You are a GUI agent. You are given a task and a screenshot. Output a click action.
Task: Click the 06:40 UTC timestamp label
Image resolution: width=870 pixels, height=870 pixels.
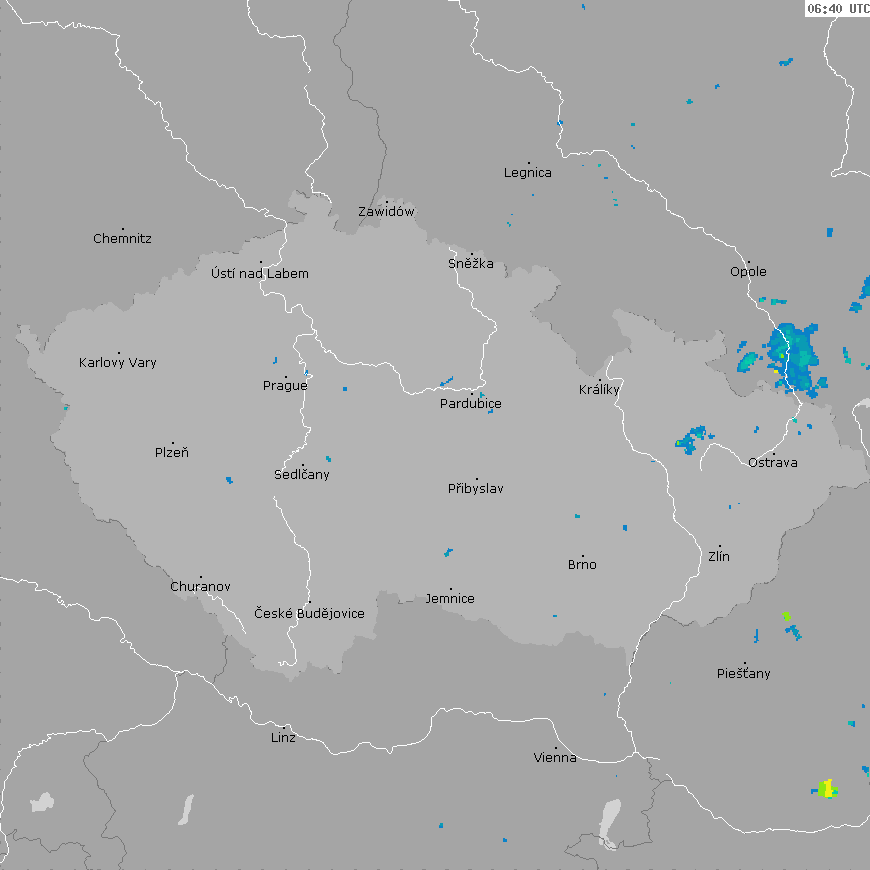point(837,8)
